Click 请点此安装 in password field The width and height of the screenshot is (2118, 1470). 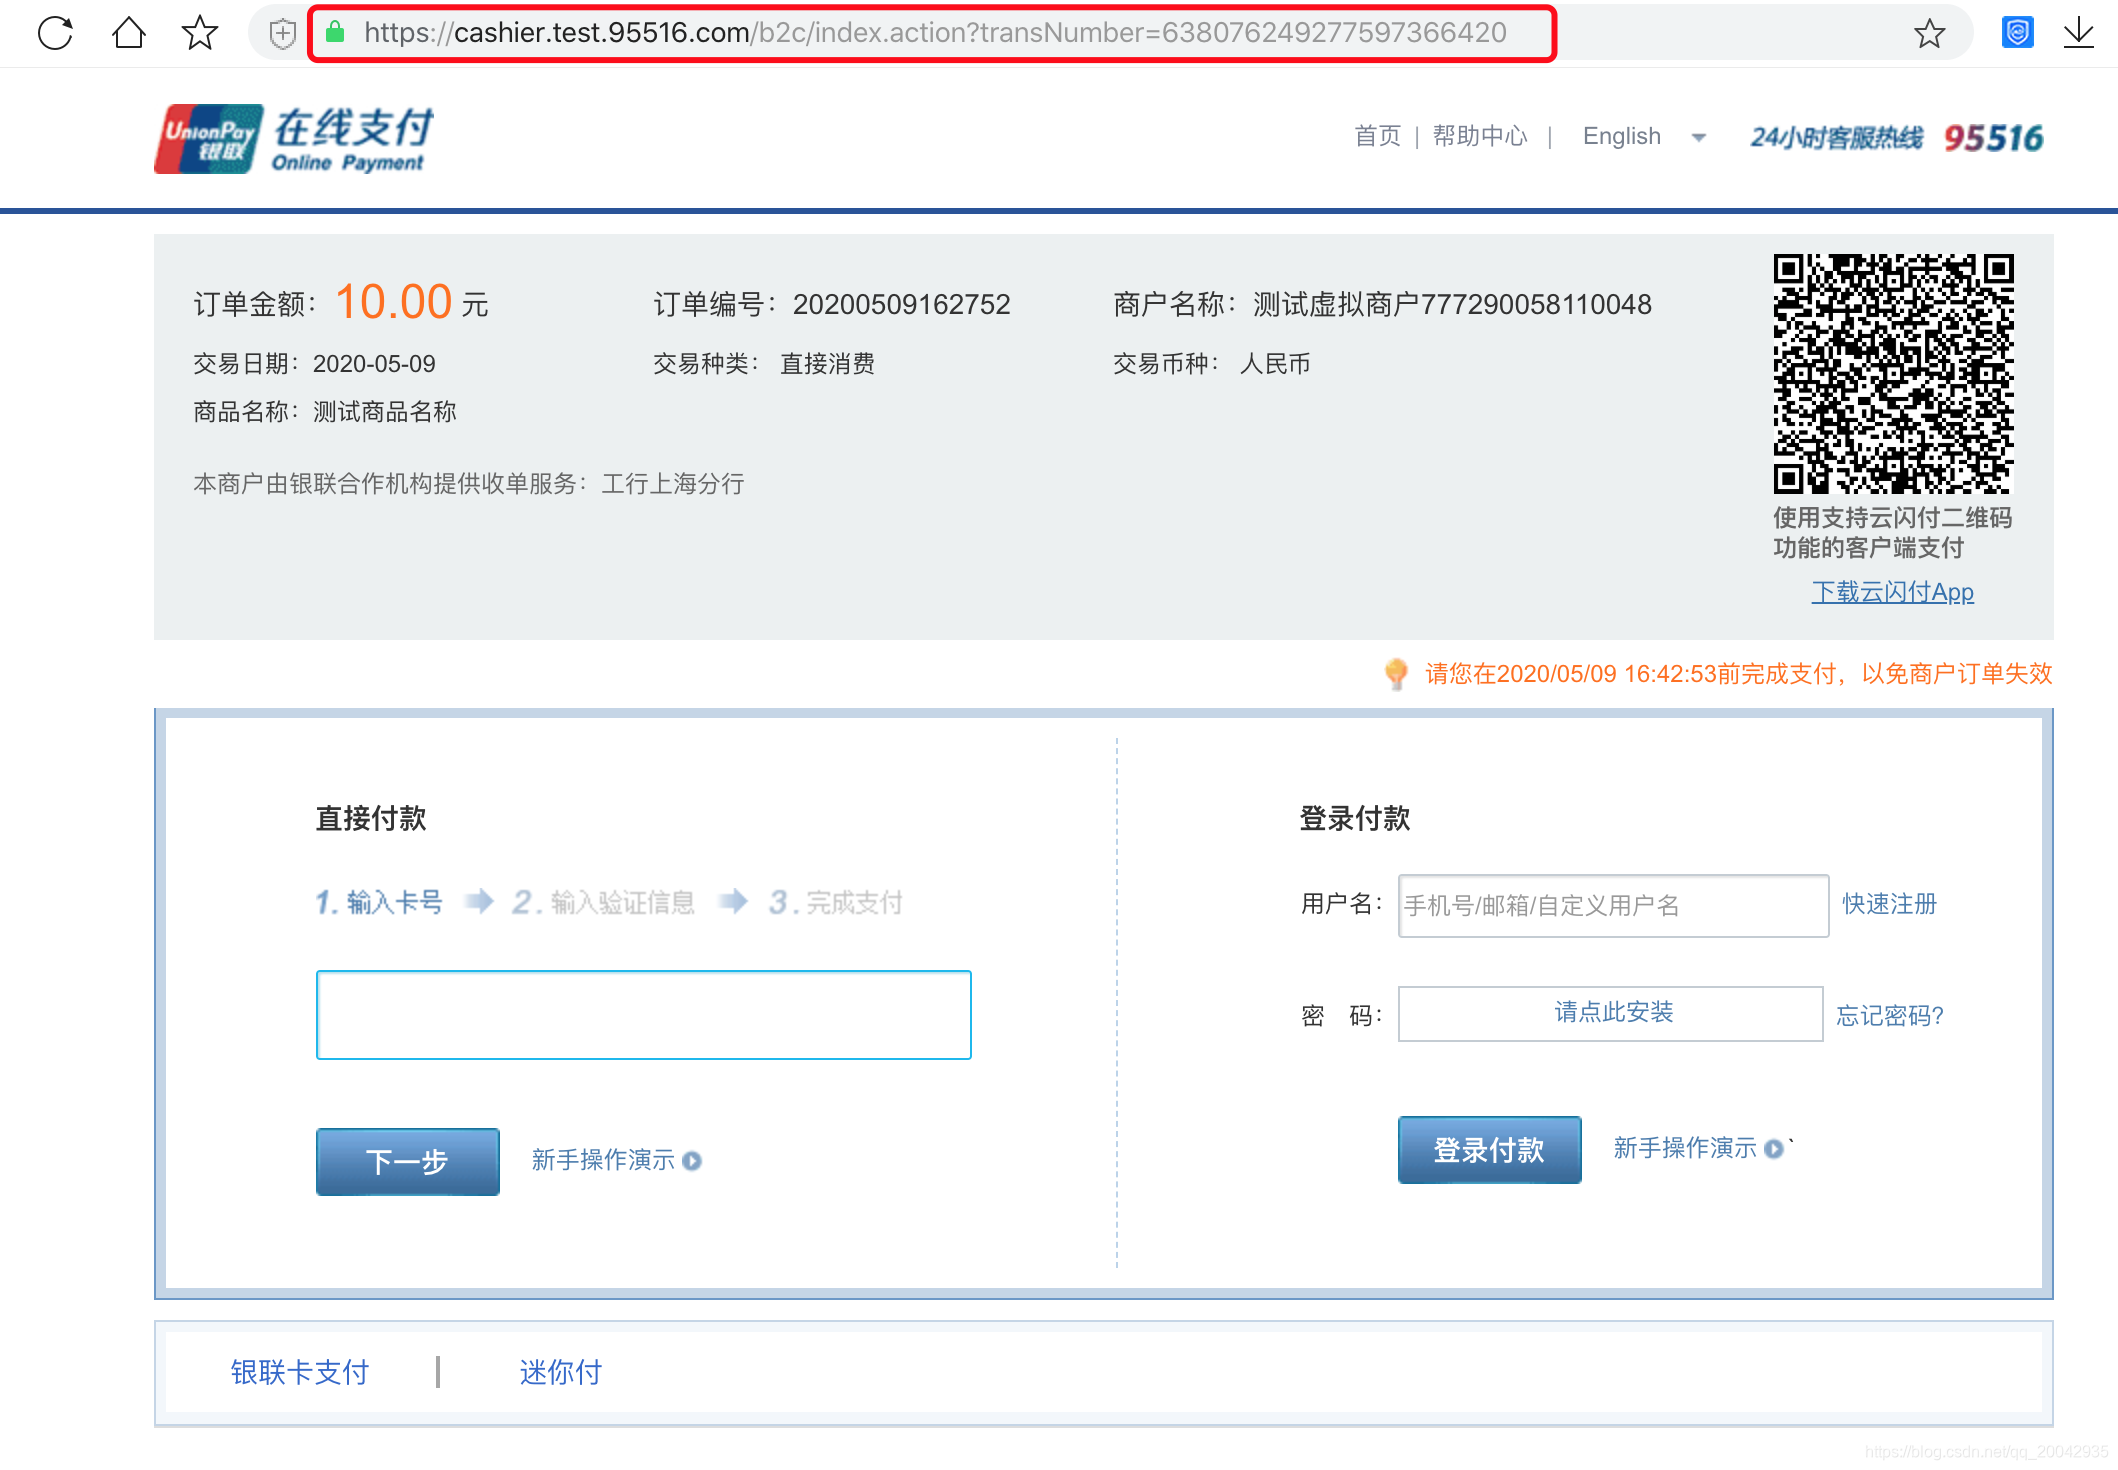point(1612,1013)
